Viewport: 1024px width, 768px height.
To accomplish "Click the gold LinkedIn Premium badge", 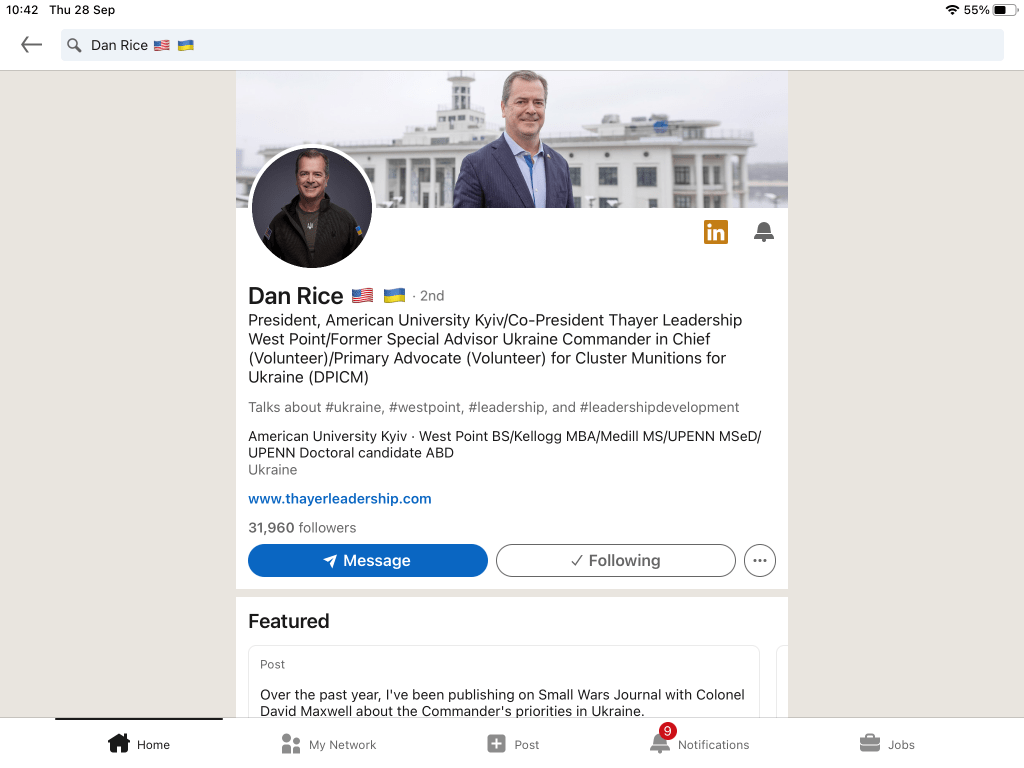I will (716, 232).
